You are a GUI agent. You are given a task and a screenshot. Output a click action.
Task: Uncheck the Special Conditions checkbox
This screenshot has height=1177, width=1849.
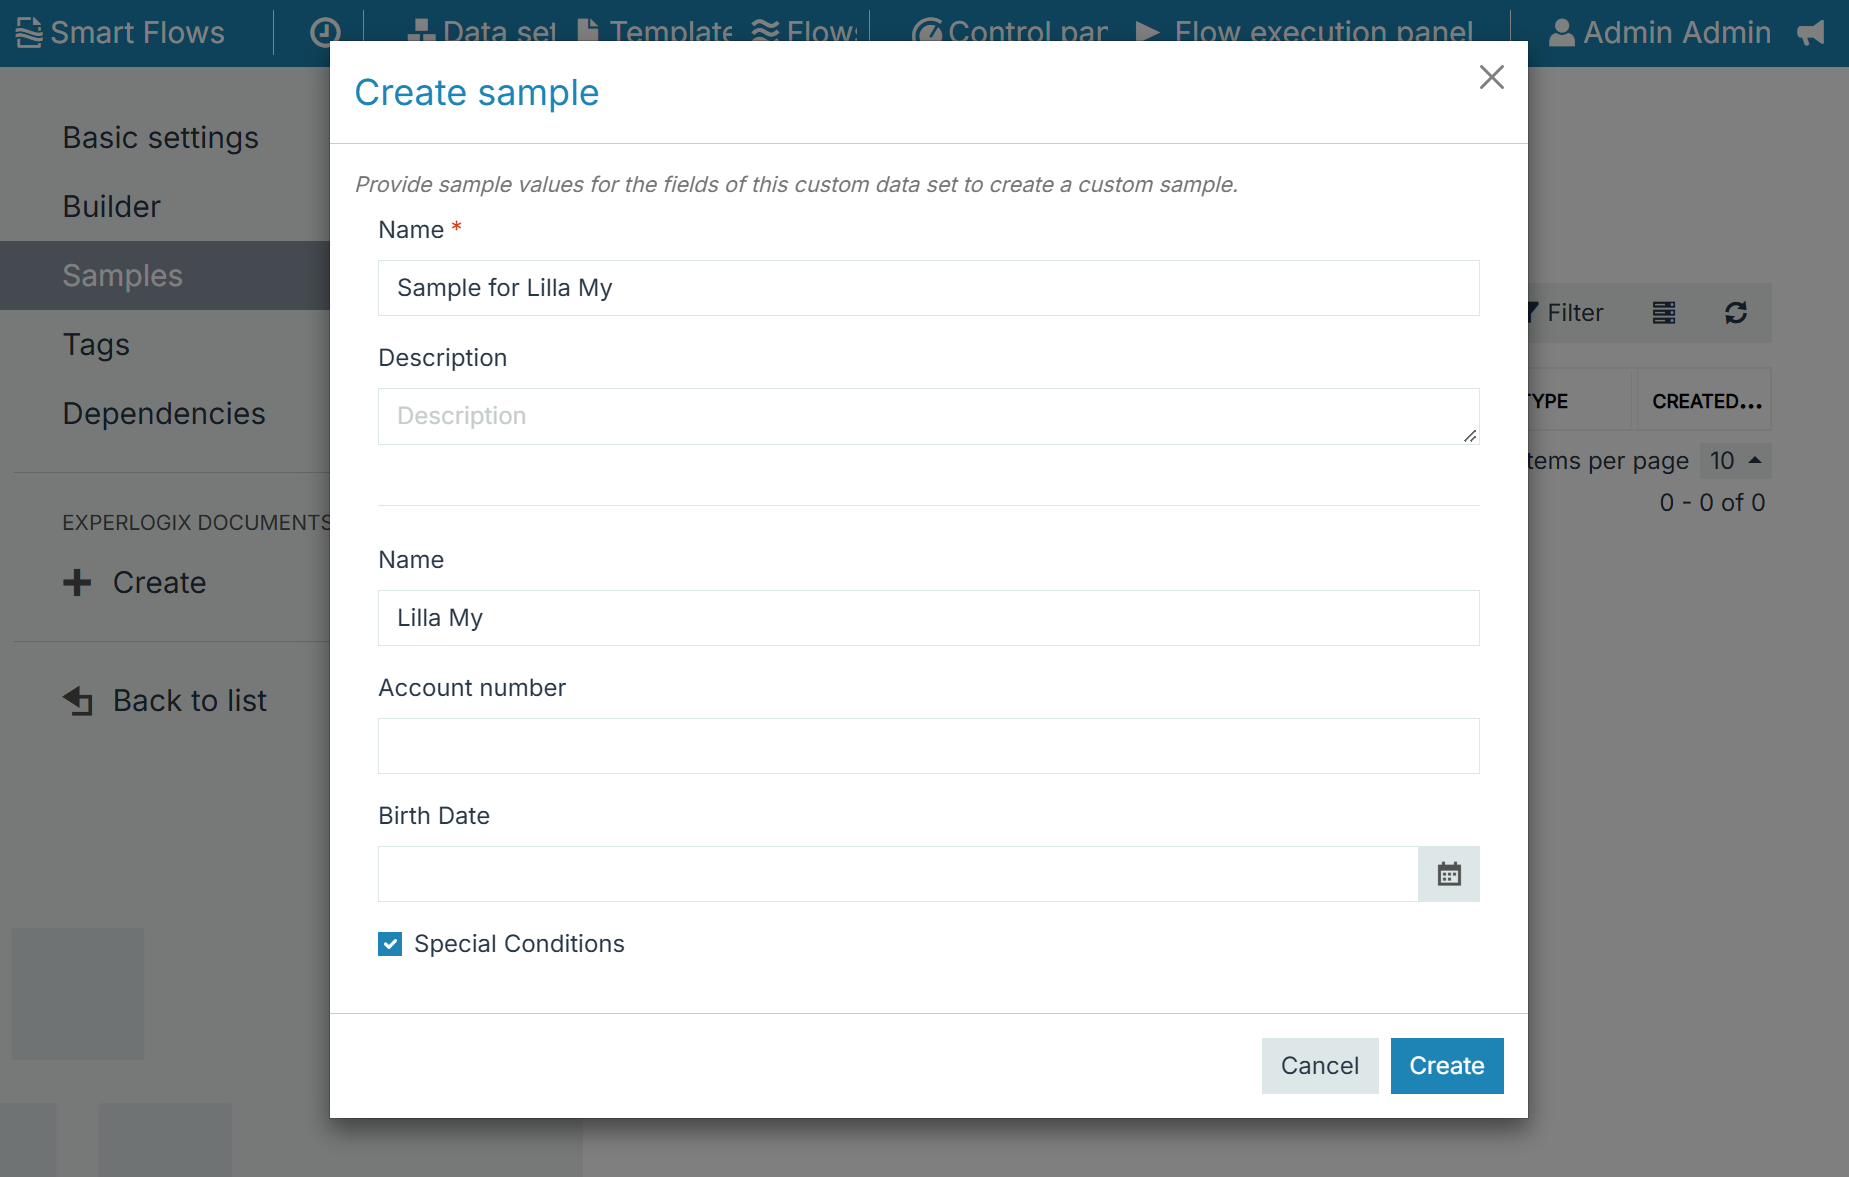[390, 944]
